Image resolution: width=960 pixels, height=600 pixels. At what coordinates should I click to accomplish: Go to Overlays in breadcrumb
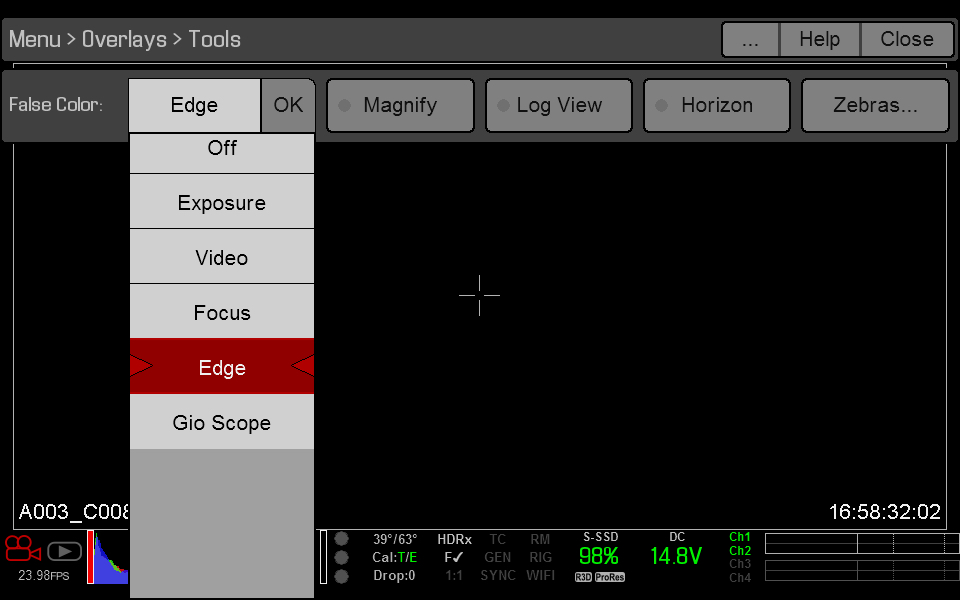click(124, 39)
